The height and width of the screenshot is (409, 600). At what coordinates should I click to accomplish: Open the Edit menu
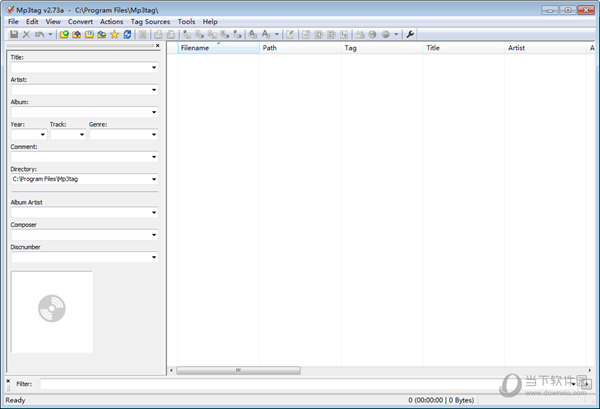click(32, 22)
